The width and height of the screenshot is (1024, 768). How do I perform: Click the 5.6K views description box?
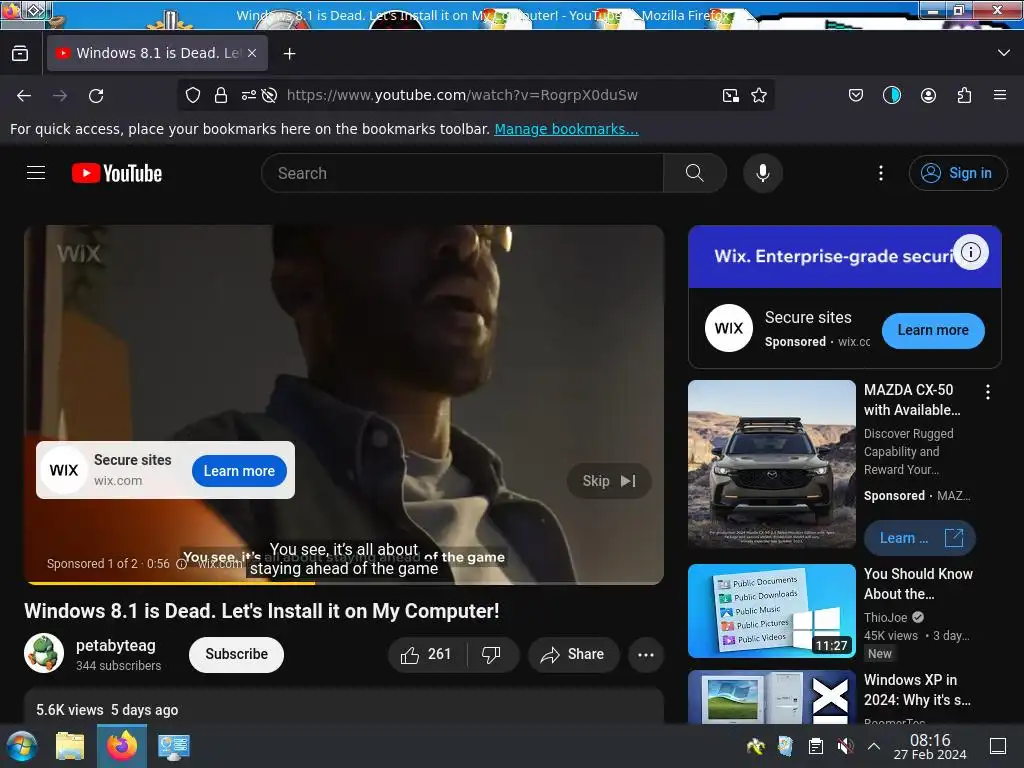pyautogui.click(x=344, y=707)
